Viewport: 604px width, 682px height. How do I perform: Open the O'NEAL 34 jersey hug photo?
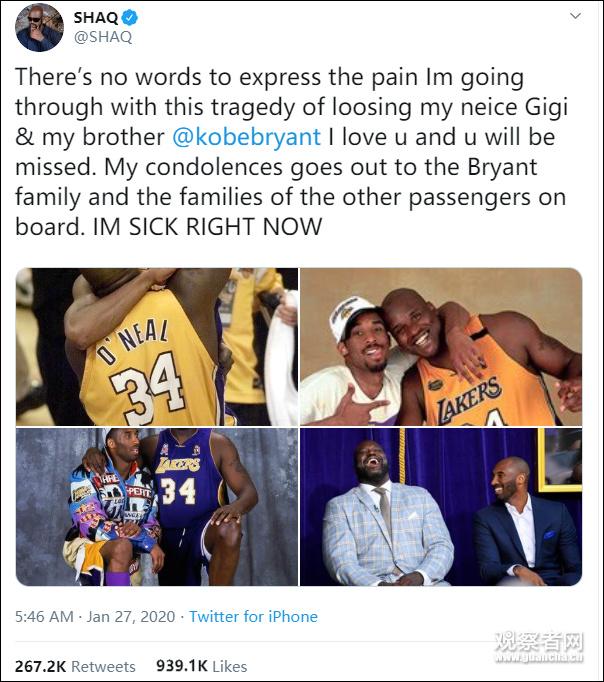pos(157,346)
